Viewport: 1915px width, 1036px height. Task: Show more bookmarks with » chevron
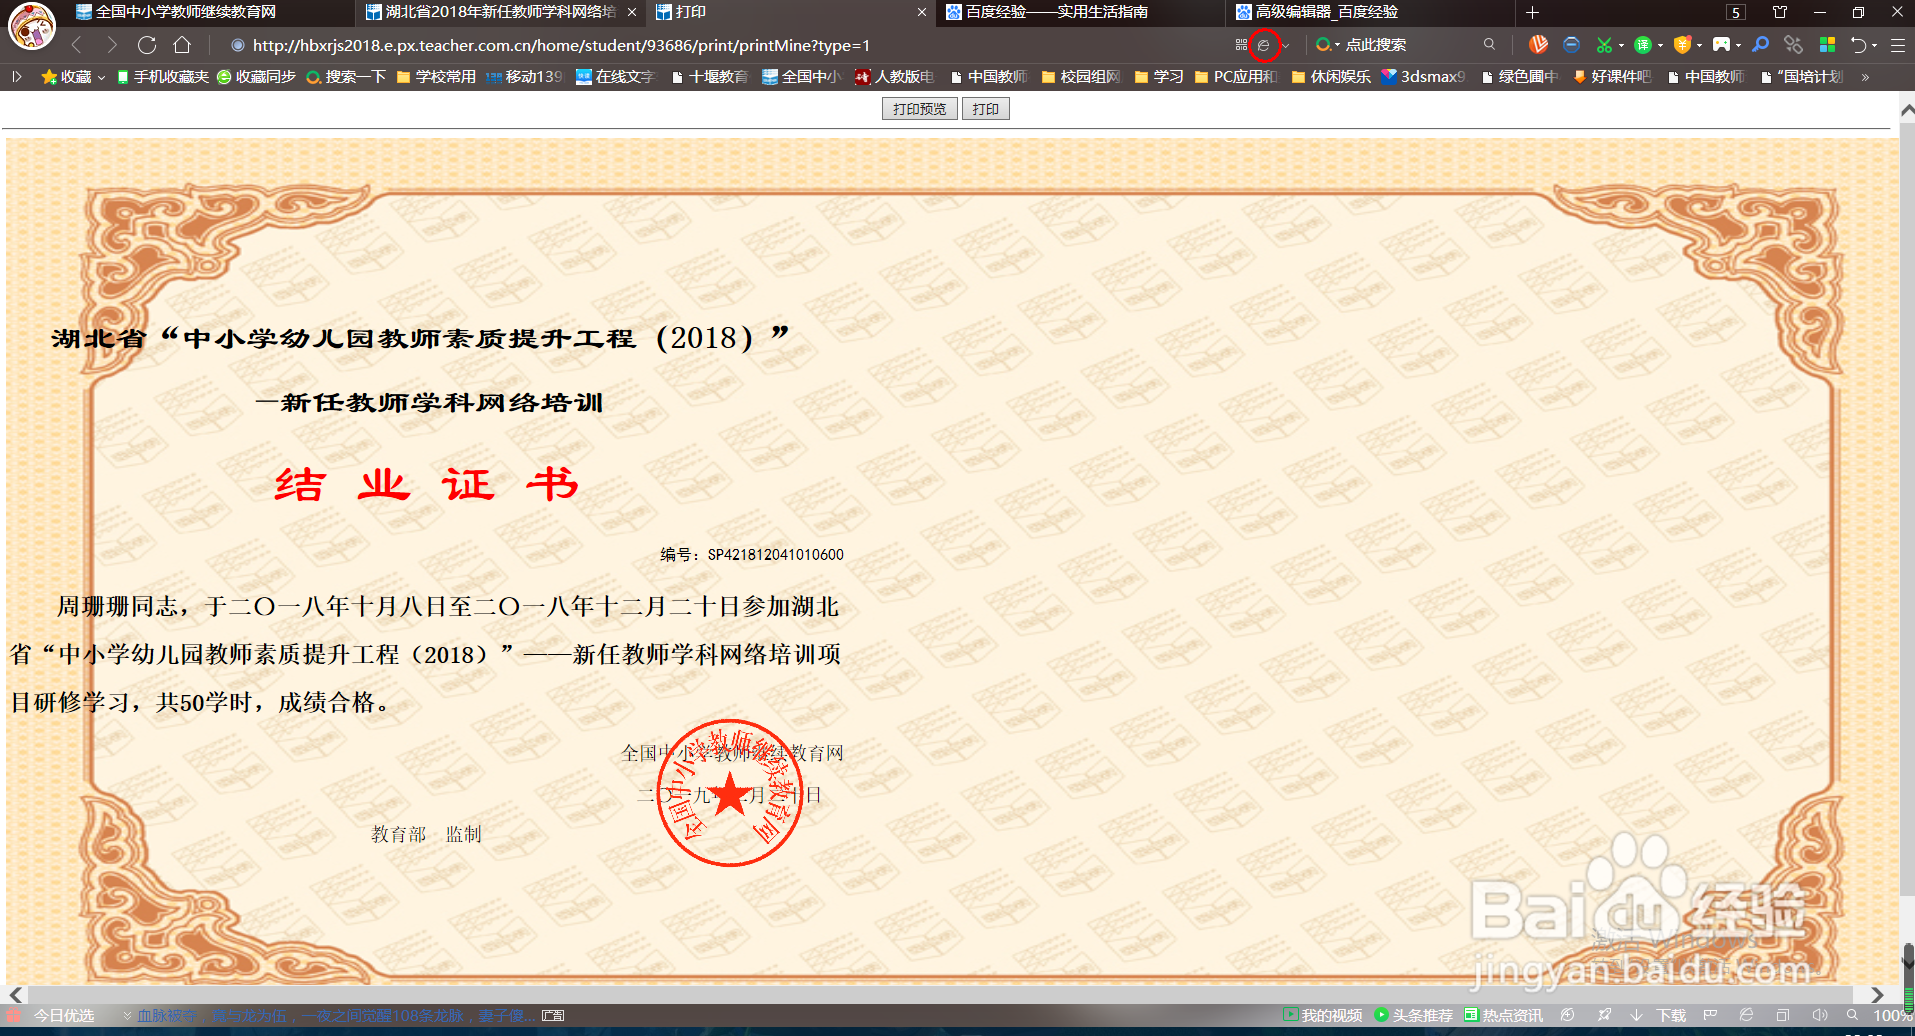pos(1865,76)
